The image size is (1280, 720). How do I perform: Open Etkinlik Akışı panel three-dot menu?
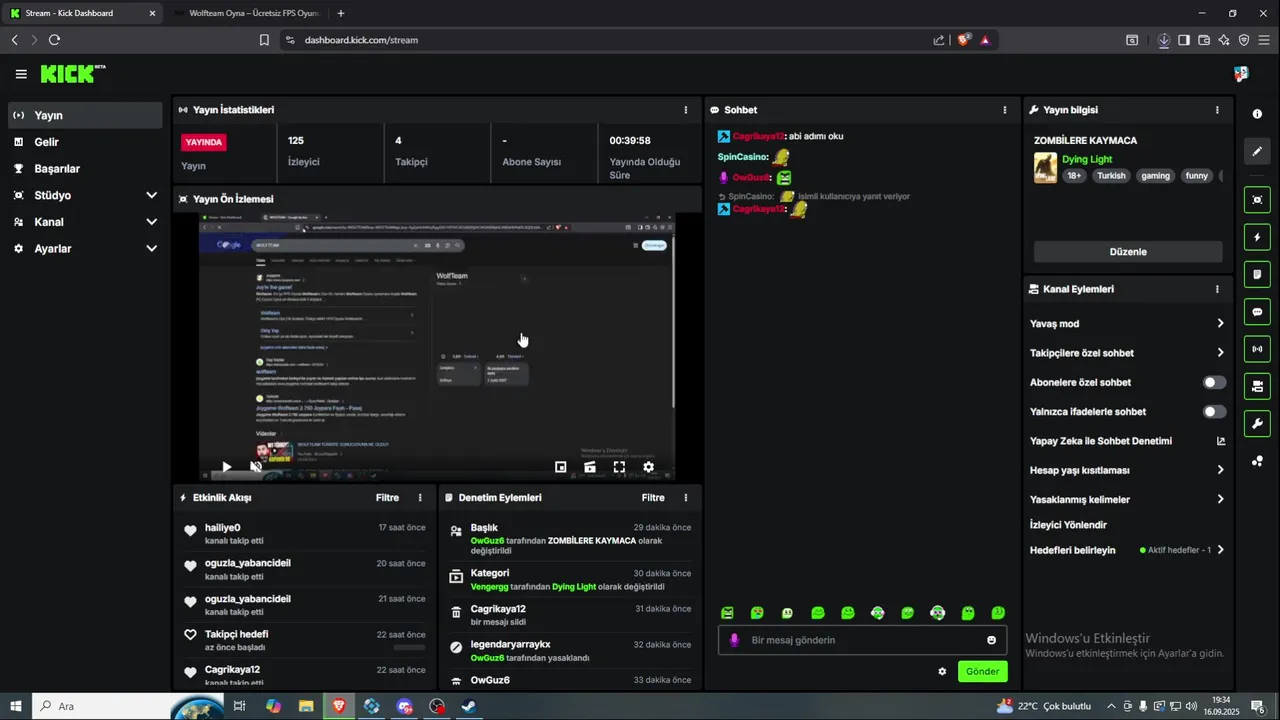coord(420,498)
